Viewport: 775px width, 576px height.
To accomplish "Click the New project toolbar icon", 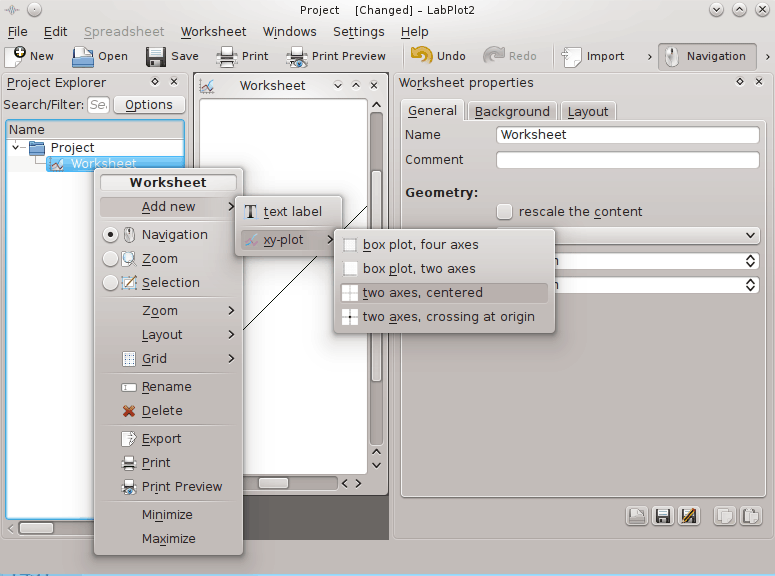I will (16, 56).
